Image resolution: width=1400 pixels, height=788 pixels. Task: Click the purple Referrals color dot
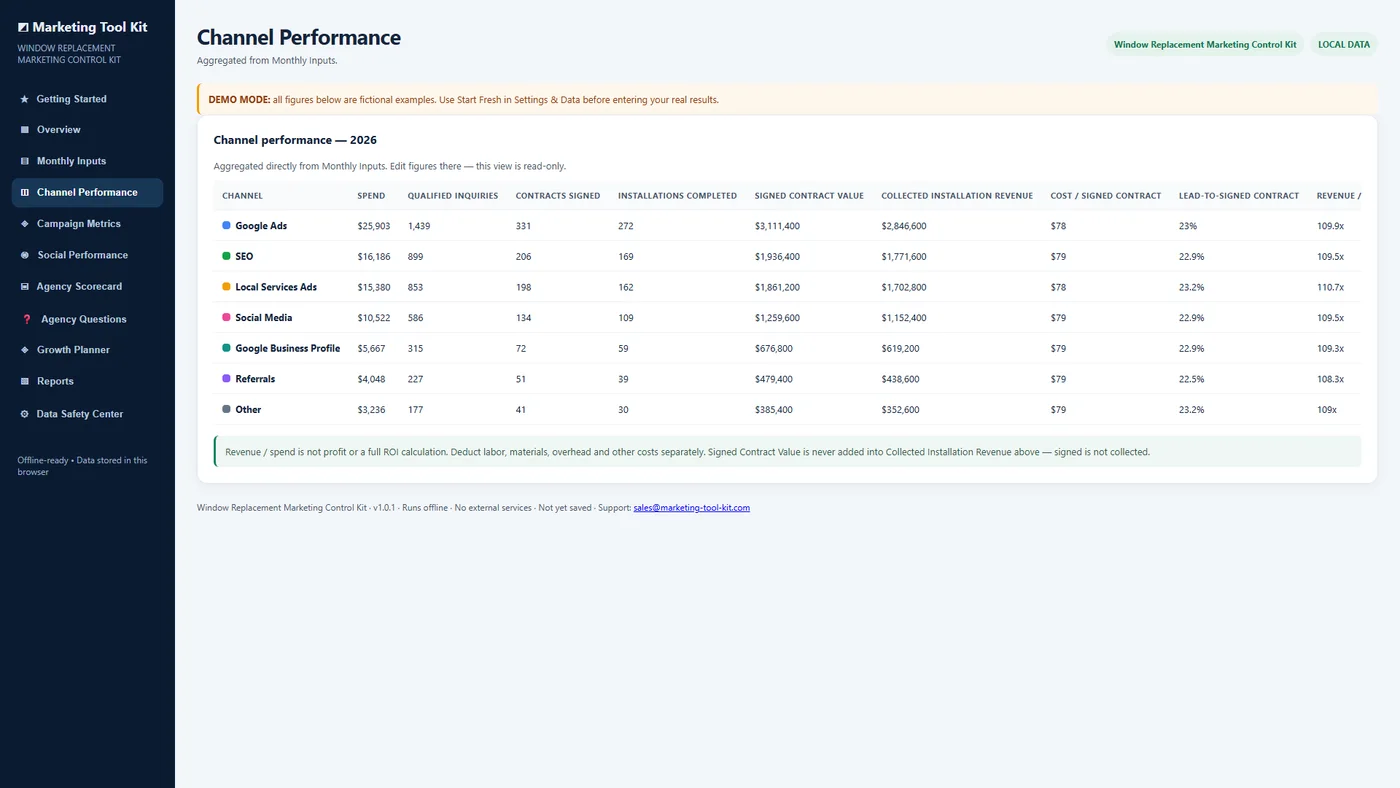pyautogui.click(x=226, y=379)
